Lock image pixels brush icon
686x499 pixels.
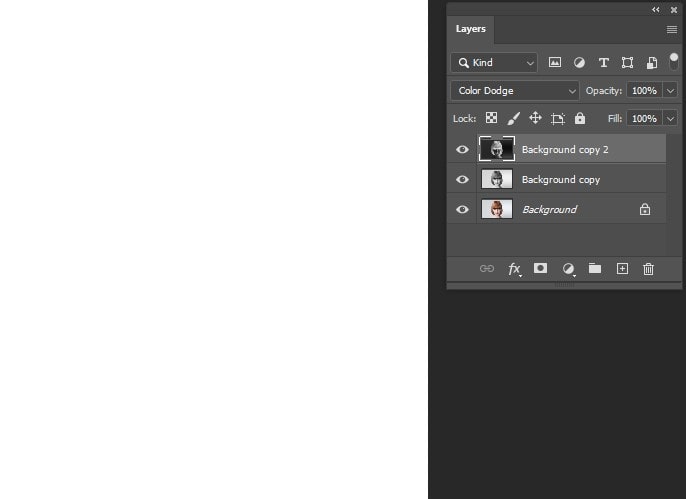[x=514, y=118]
